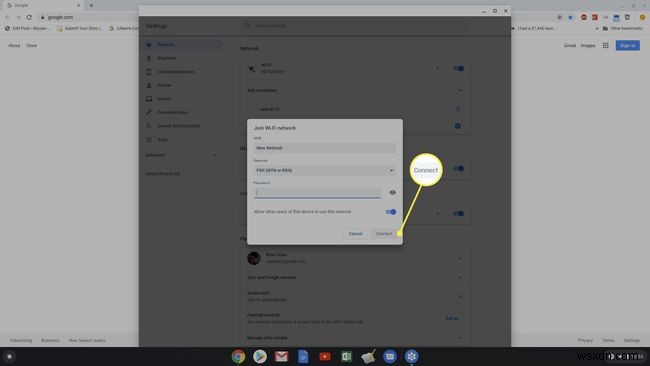Click the blue add icon below Add Wi-Fi
The height and width of the screenshot is (366, 650).
point(457,126)
